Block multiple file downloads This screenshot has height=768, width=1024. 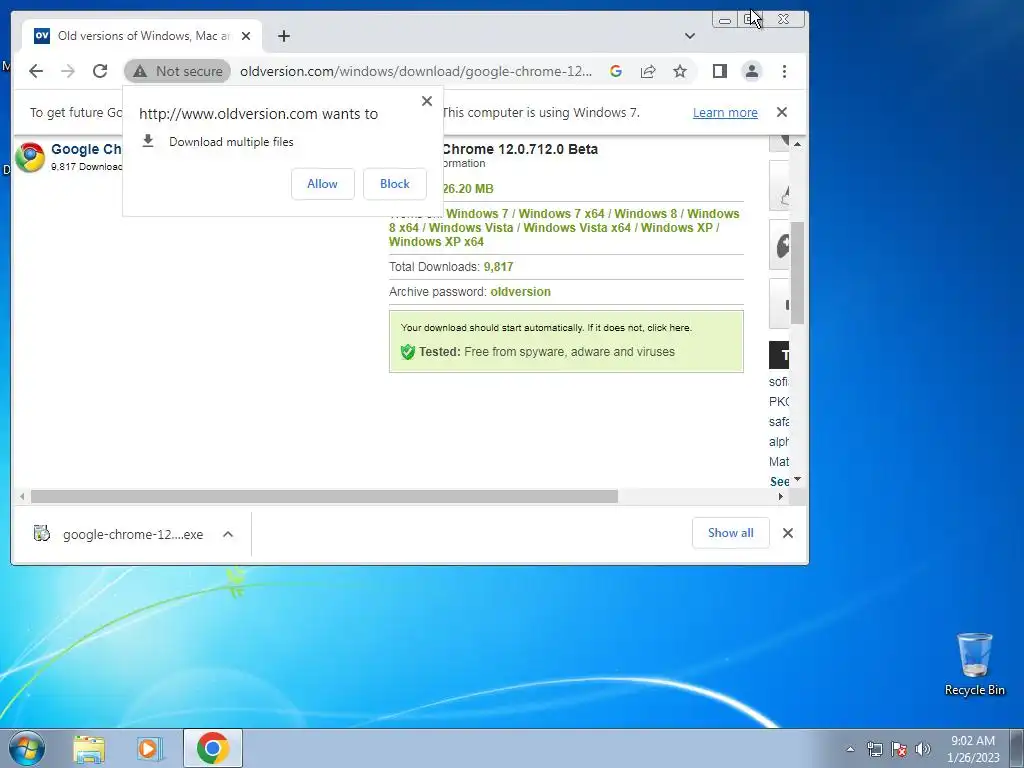pyautogui.click(x=394, y=184)
